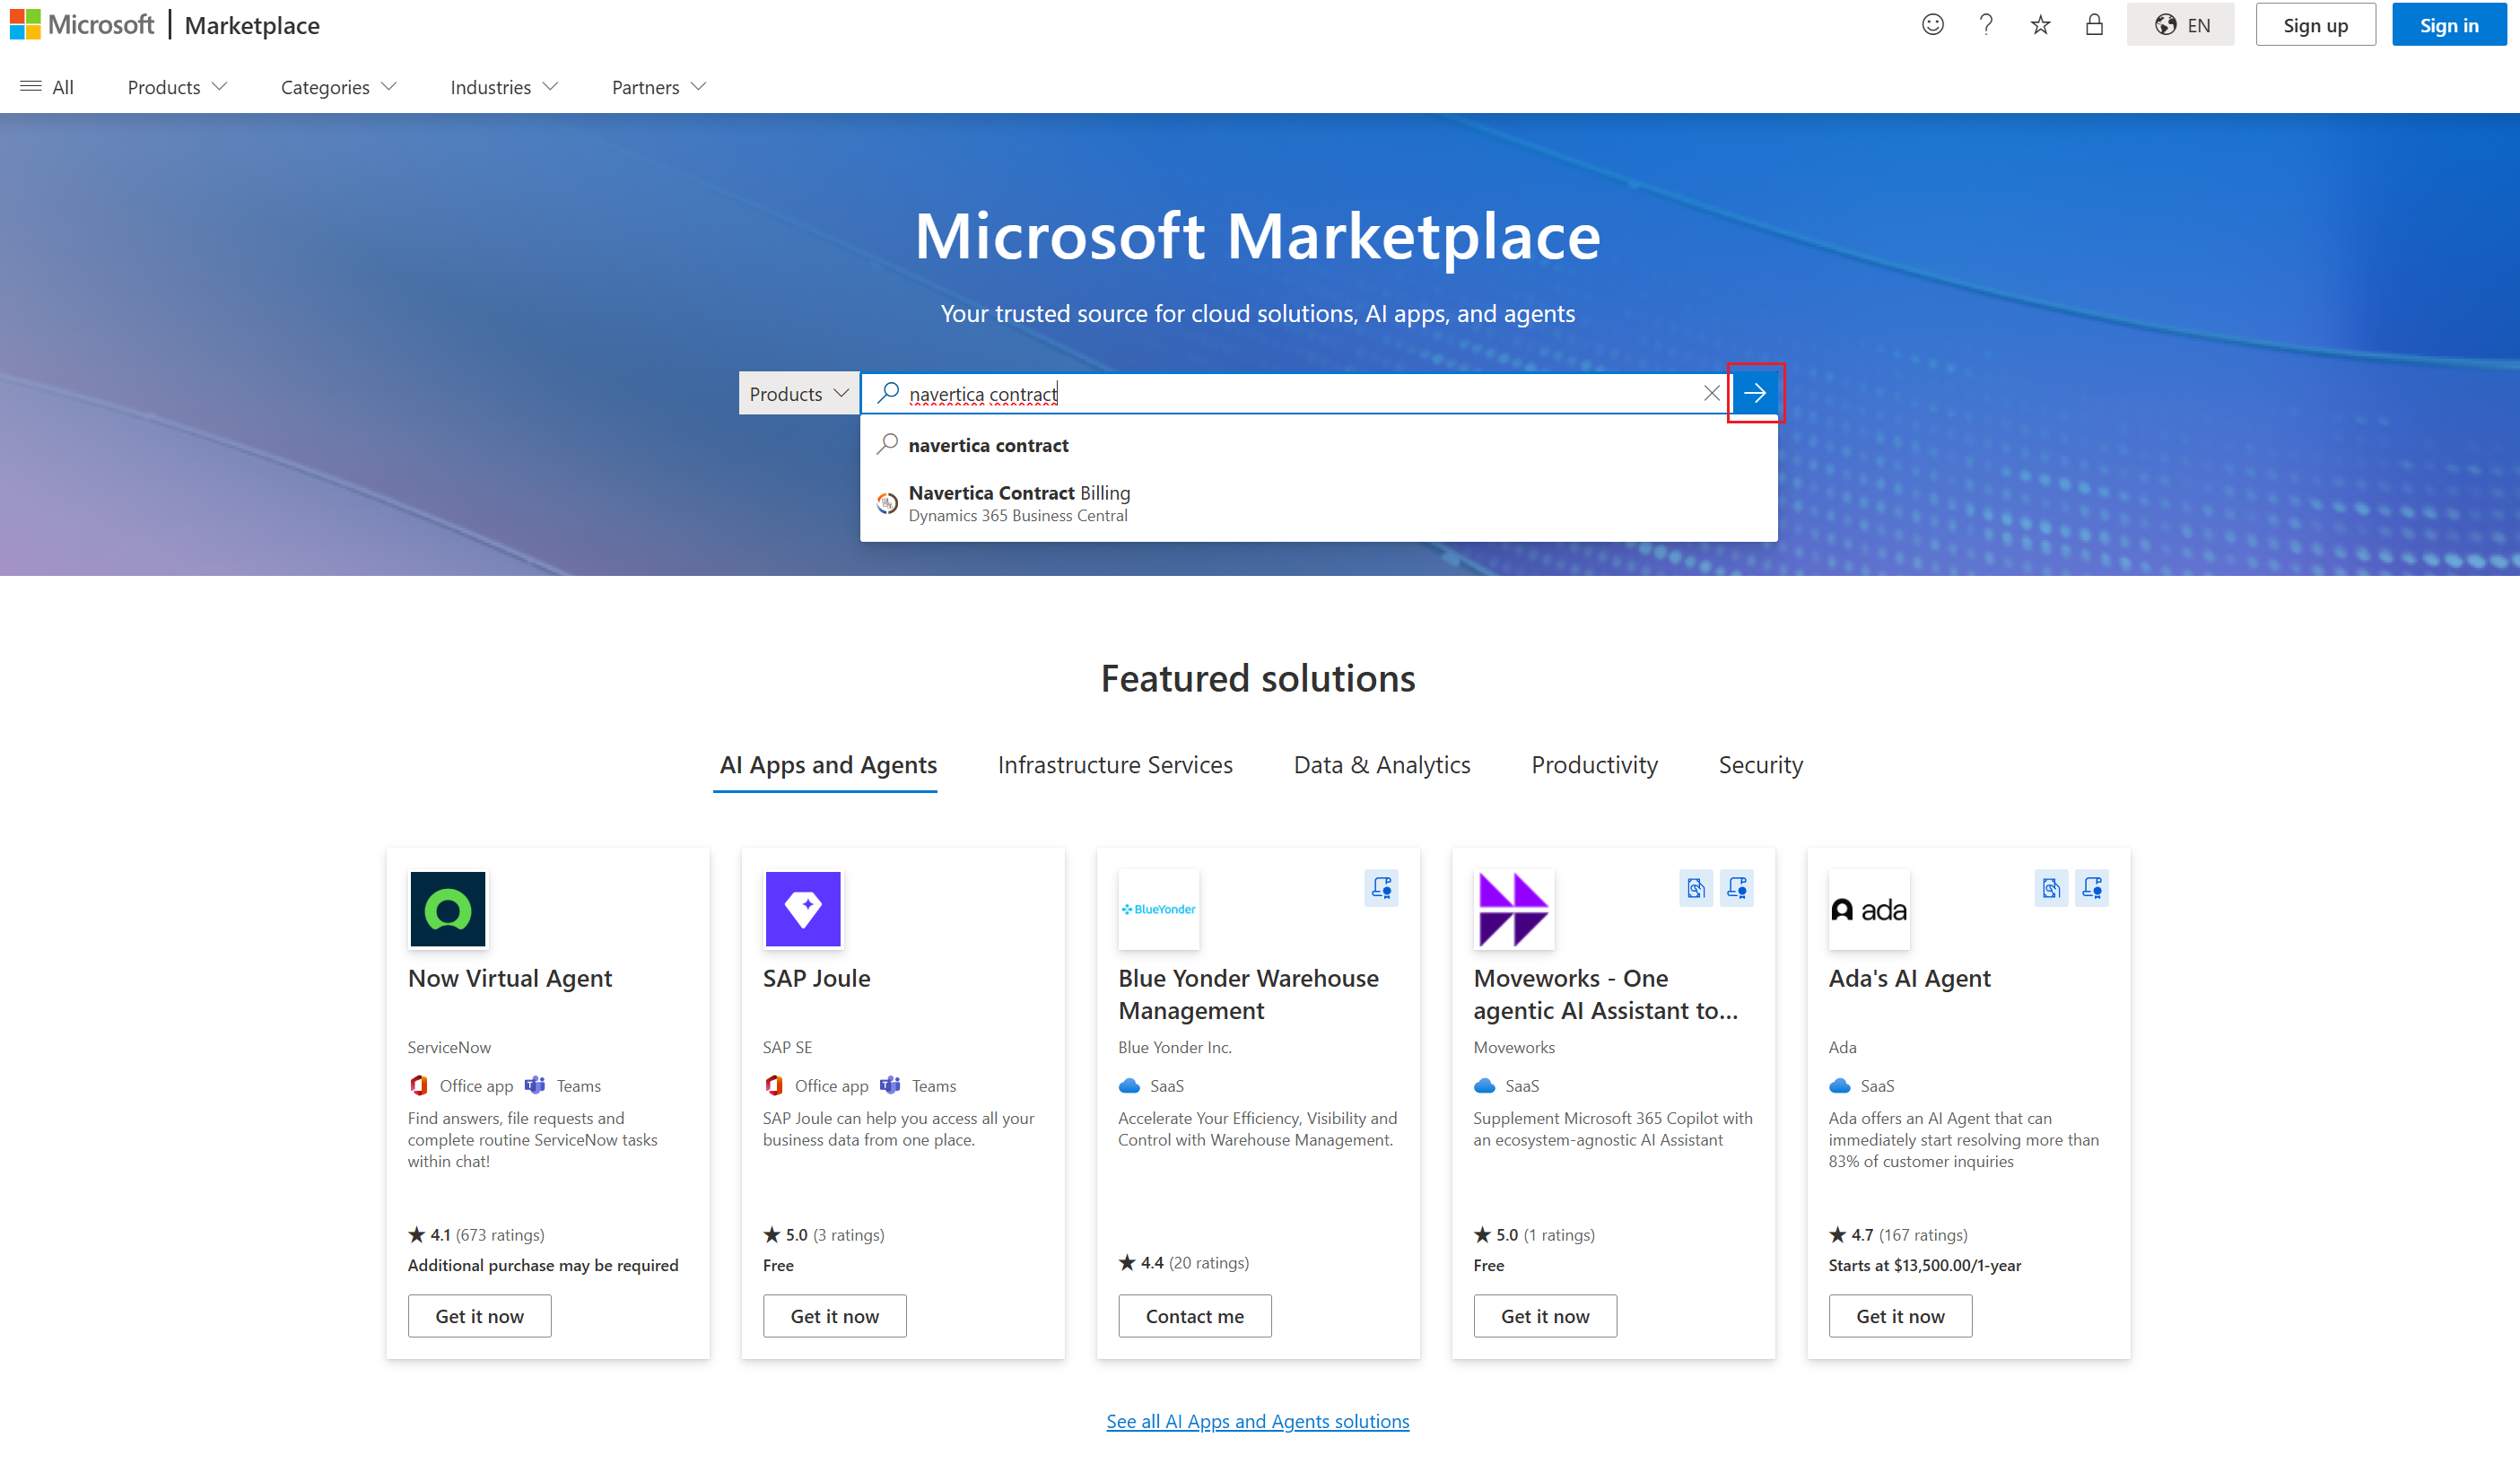
Task: Switch to the Security tab
Action: (1760, 765)
